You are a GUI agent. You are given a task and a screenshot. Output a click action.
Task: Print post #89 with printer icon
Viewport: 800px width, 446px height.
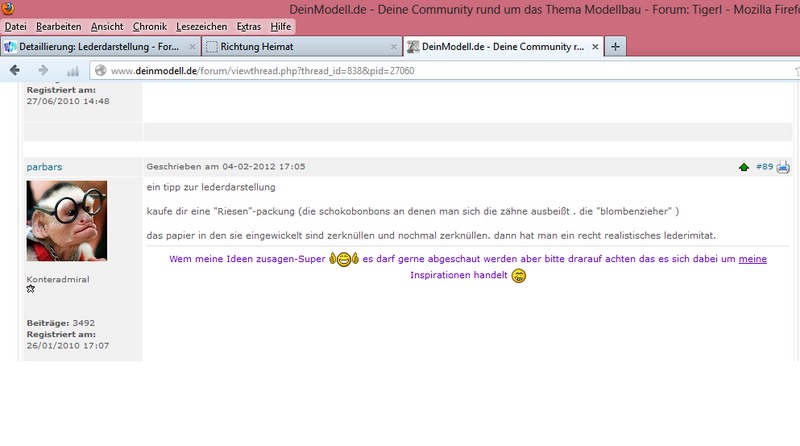click(783, 167)
